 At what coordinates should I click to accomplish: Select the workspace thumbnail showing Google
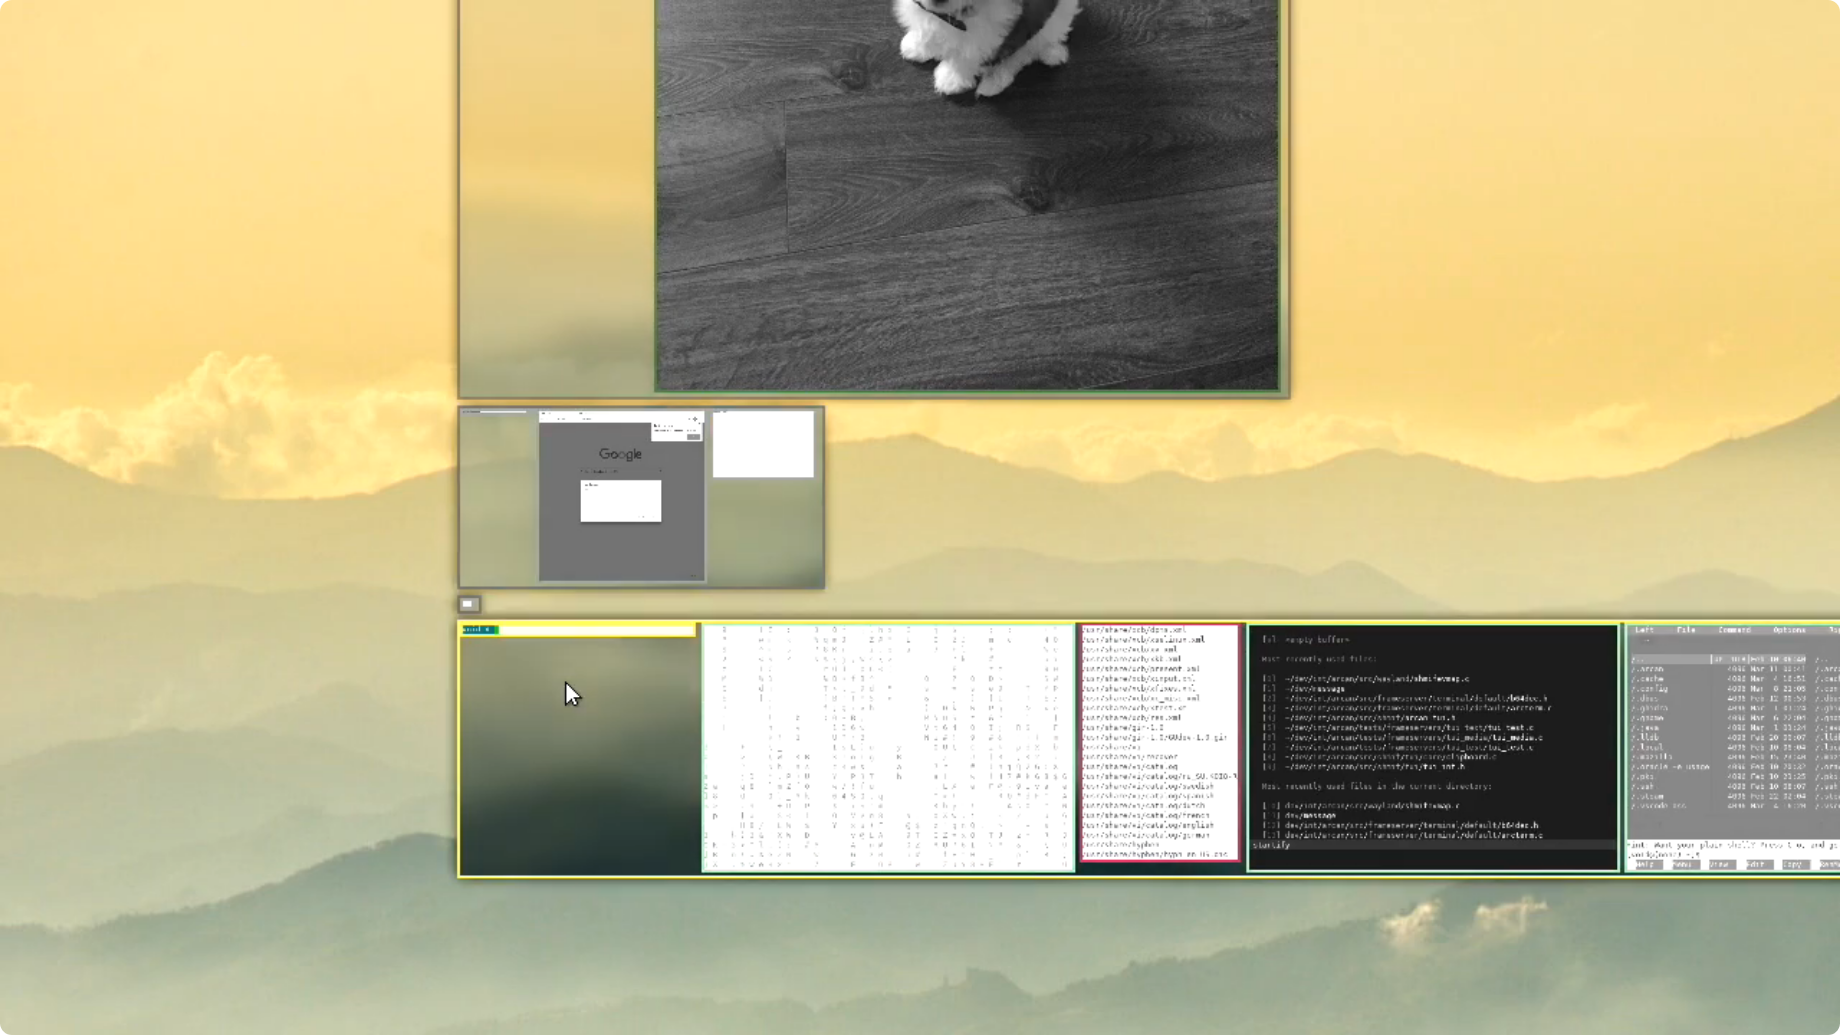[641, 497]
